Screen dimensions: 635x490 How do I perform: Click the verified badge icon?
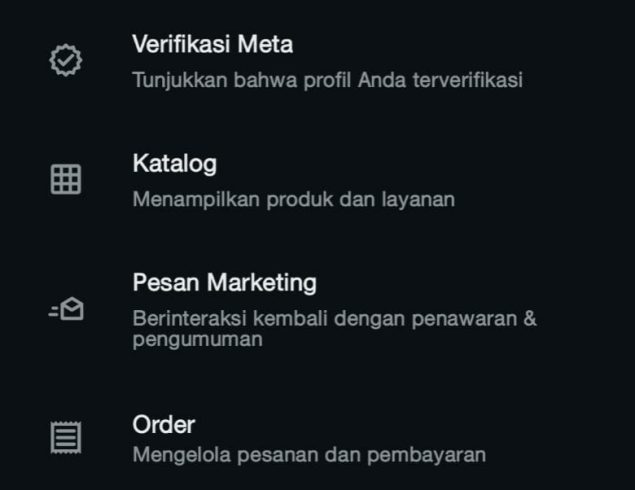(66, 60)
